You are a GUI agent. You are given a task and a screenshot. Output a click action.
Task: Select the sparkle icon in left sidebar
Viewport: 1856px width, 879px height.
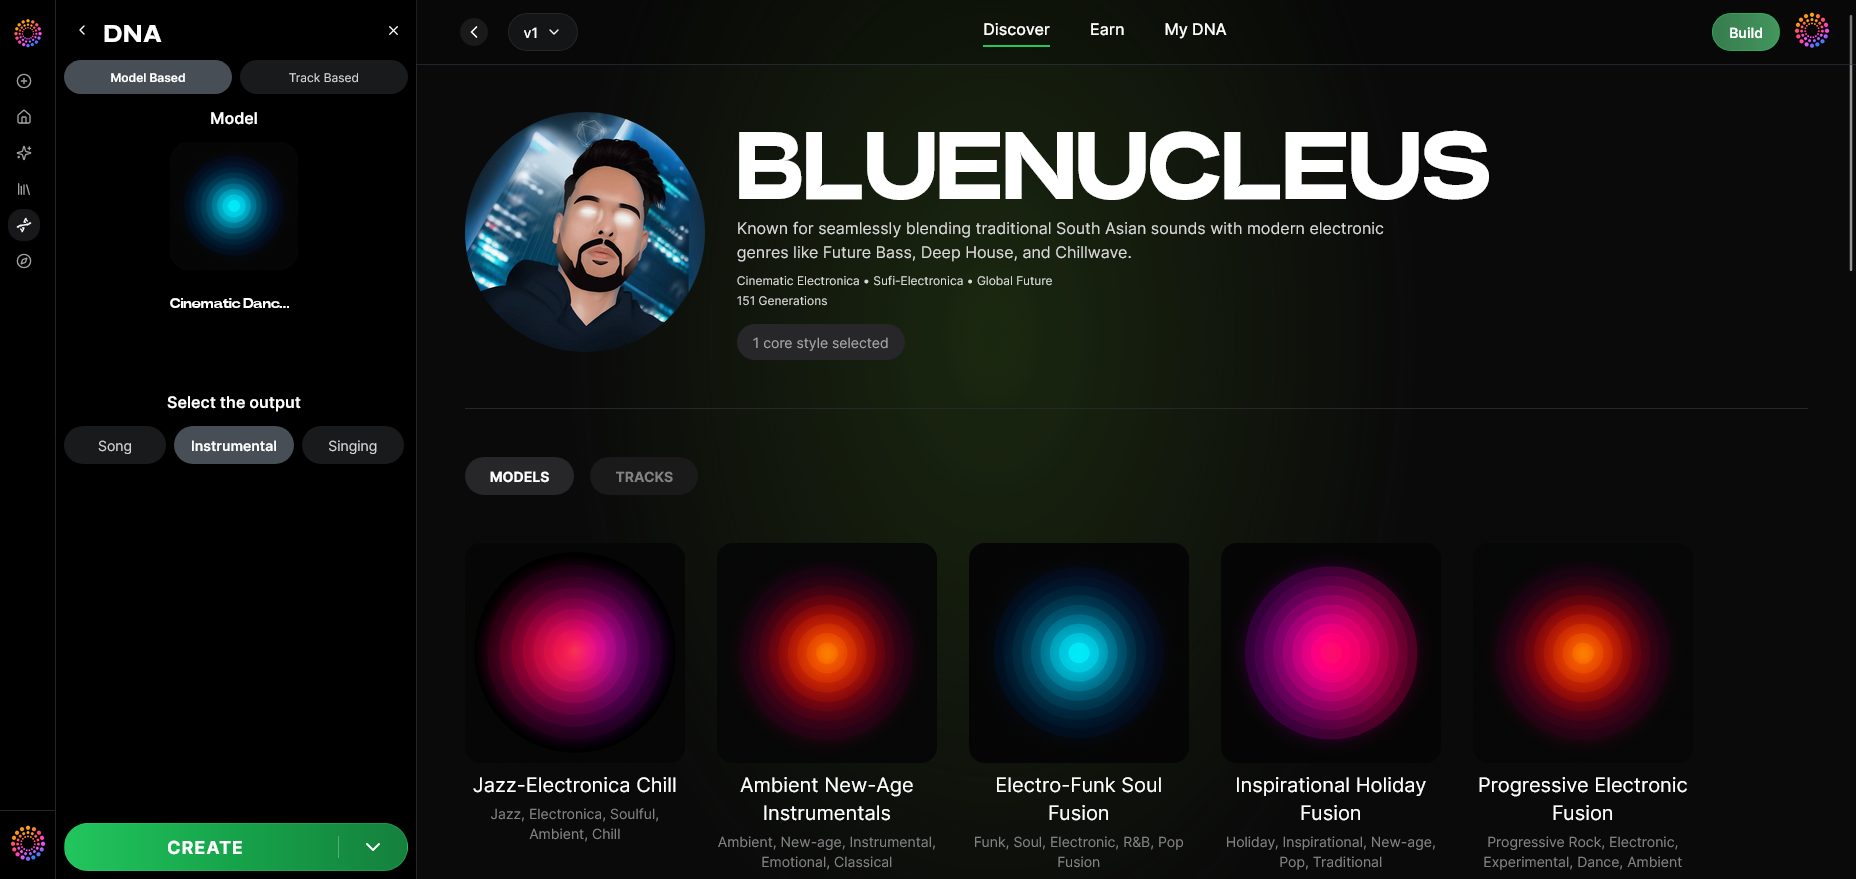[24, 153]
